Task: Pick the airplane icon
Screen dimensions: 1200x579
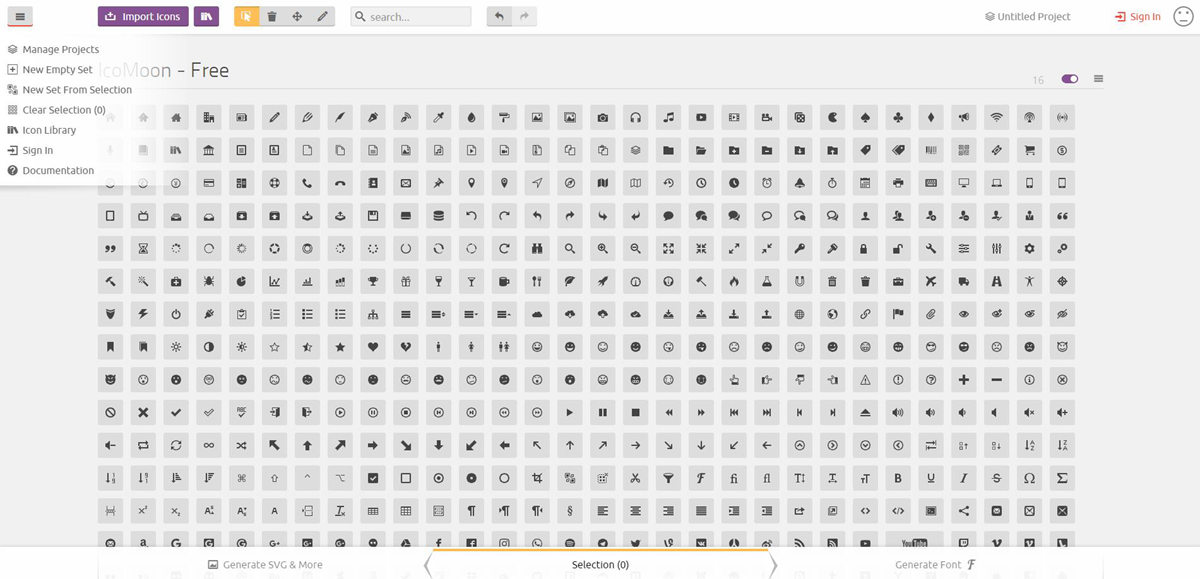Action: click(x=930, y=281)
